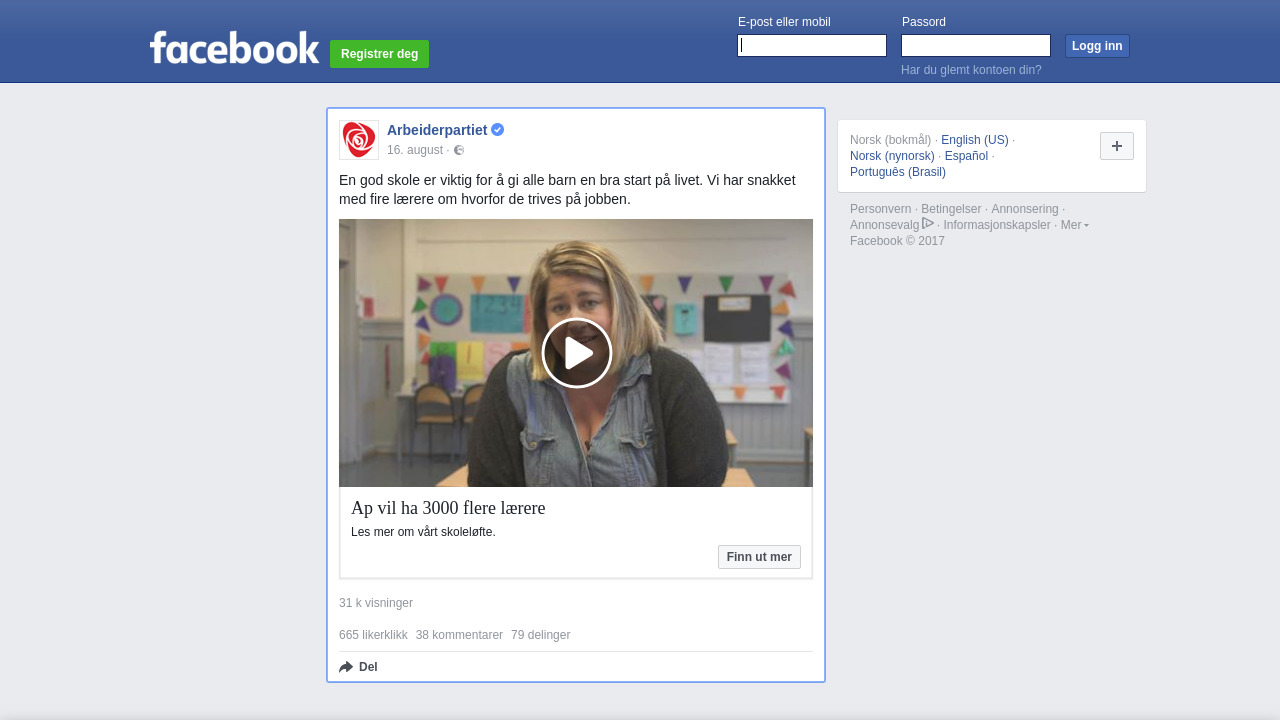Screen dimensions: 1280x720
Task: Open the 16. august post timestamp
Action: 415,150
